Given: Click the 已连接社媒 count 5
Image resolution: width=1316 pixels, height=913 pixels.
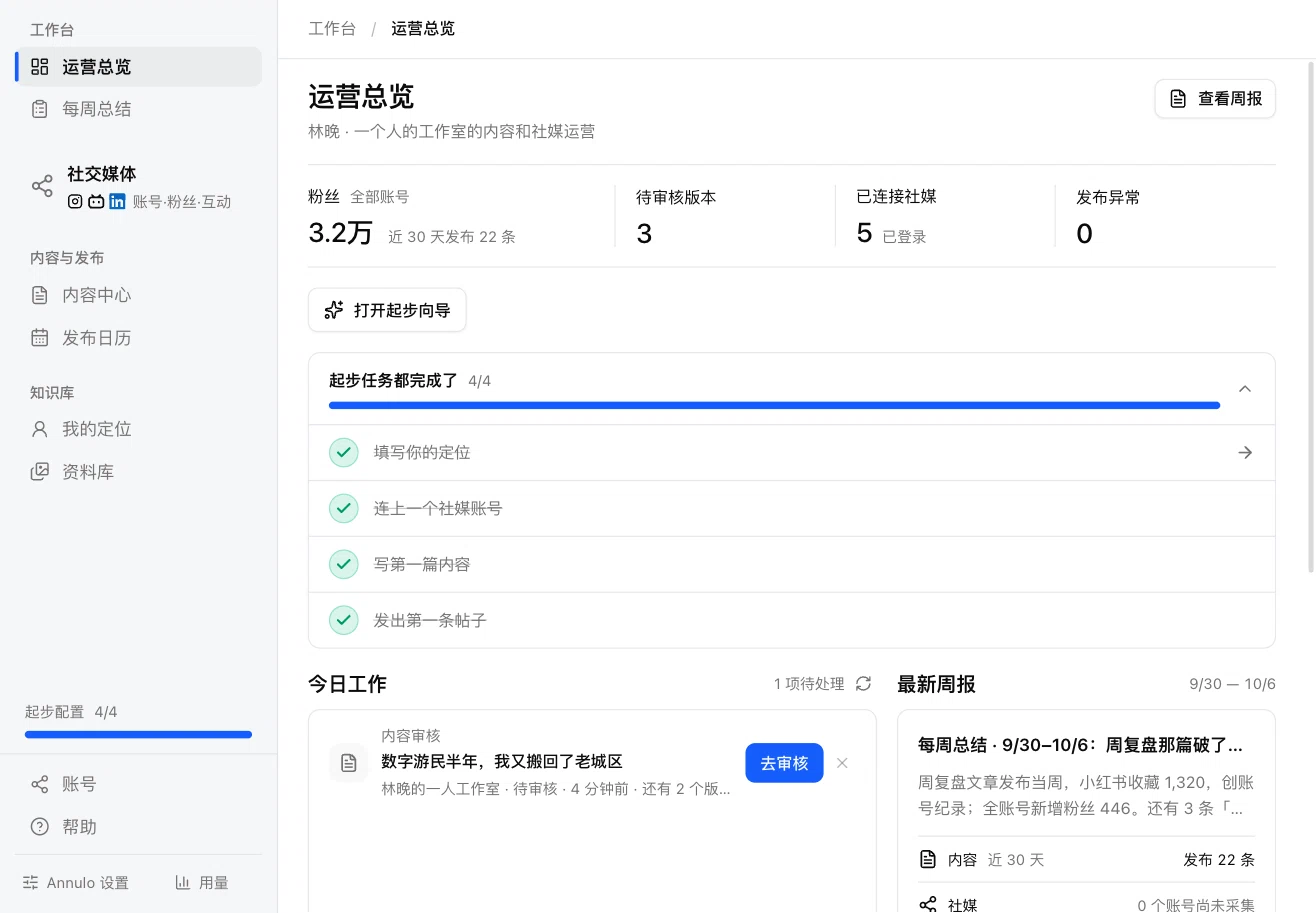Looking at the screenshot, I should tap(864, 234).
